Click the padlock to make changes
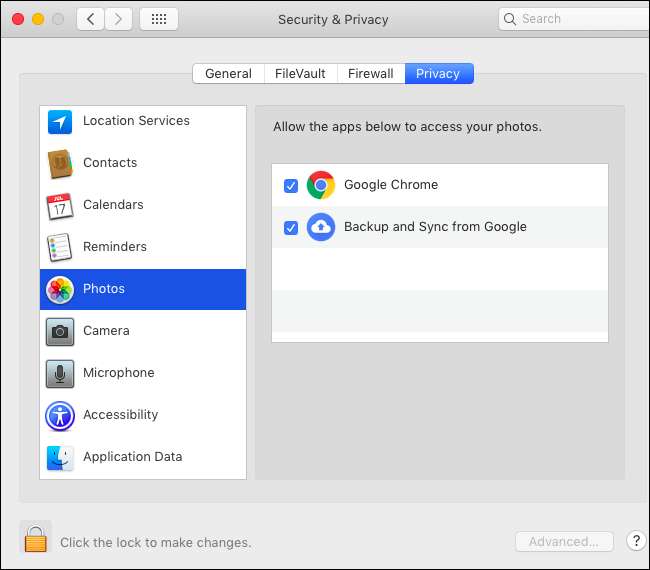 click(x=35, y=539)
